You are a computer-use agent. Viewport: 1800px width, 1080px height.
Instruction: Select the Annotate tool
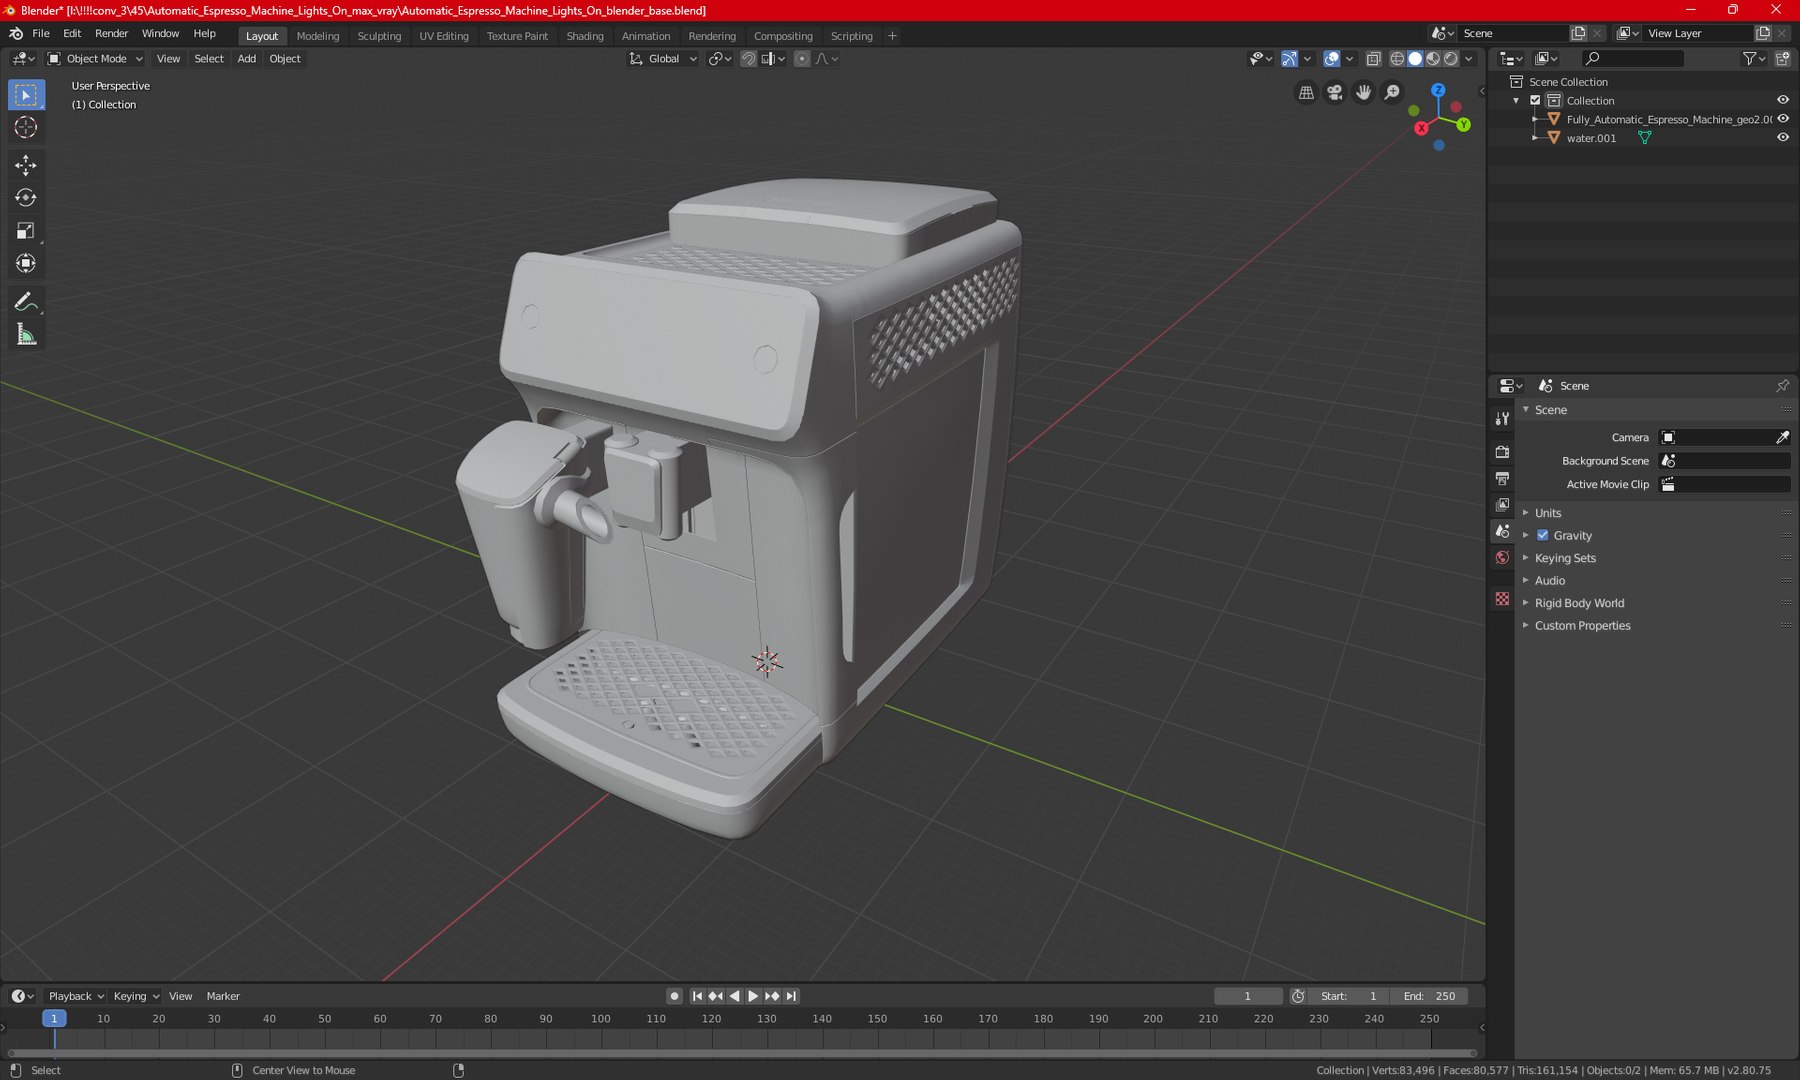(26, 301)
